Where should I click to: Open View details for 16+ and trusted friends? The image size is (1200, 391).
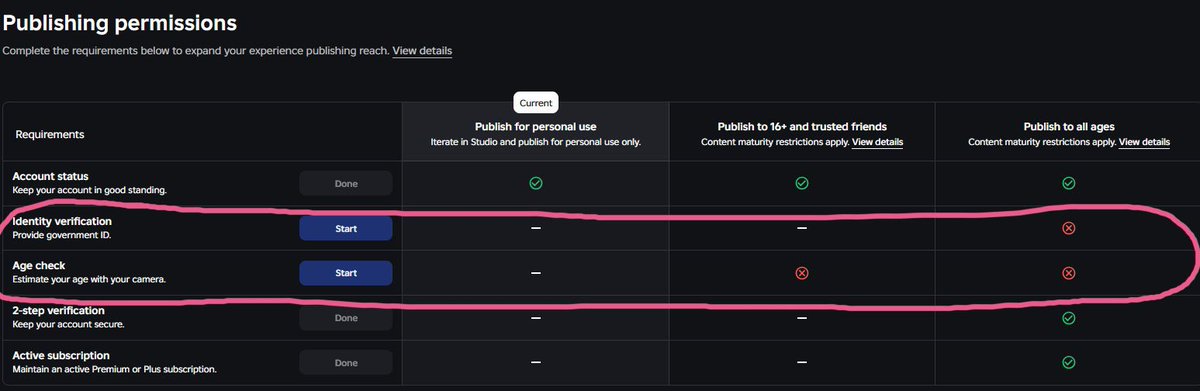(877, 142)
